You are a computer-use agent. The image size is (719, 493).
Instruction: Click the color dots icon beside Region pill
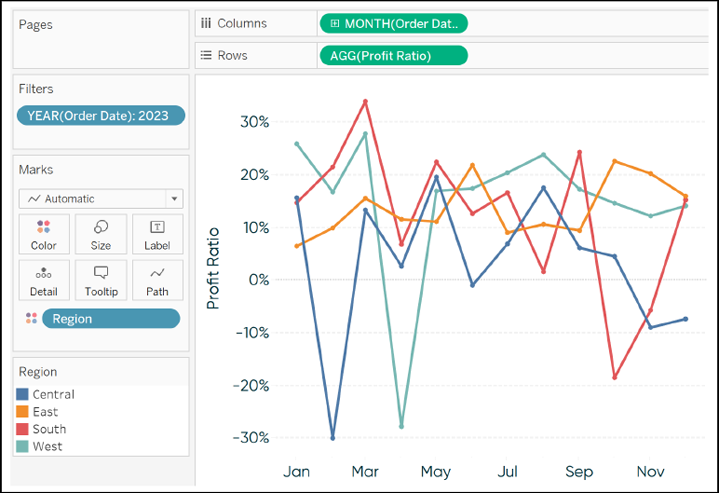[31, 318]
